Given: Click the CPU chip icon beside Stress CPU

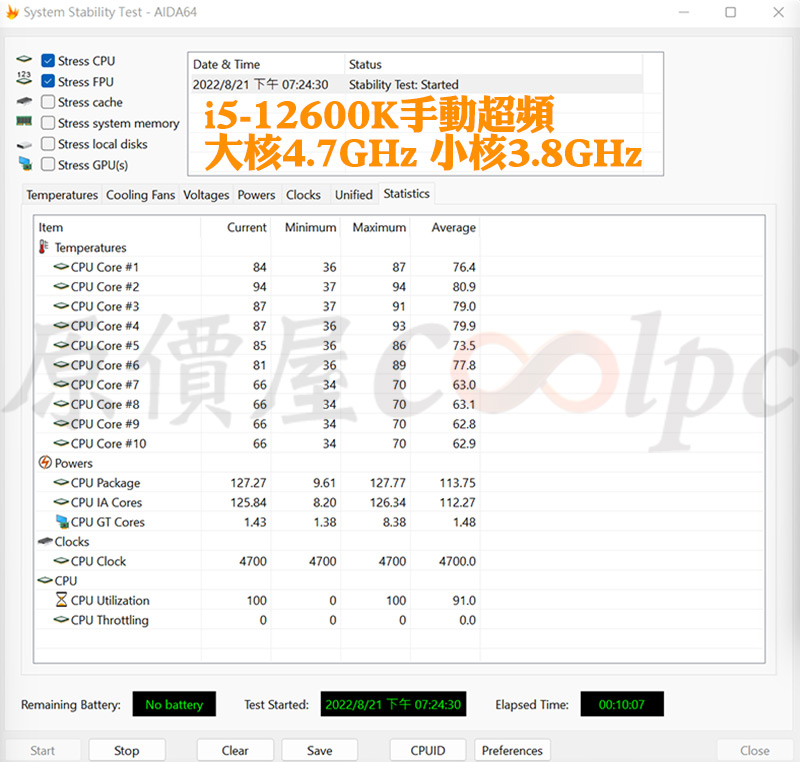Looking at the screenshot, I should (x=24, y=59).
